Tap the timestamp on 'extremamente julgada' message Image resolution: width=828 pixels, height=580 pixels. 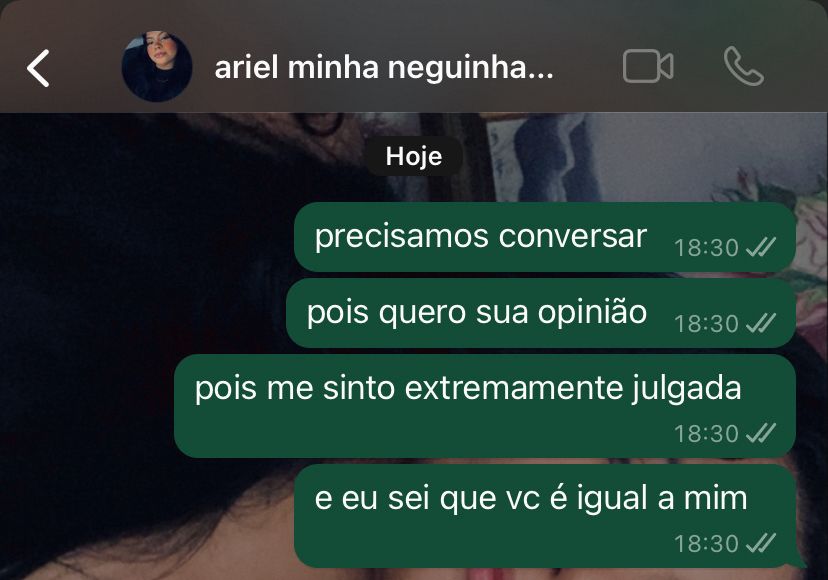pyautogui.click(x=706, y=434)
